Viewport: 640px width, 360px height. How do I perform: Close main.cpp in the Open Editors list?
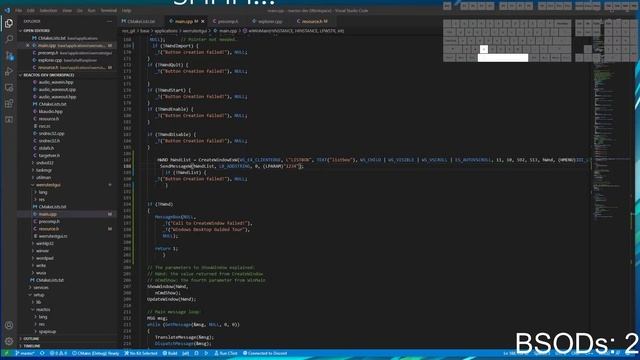(x=27, y=45)
